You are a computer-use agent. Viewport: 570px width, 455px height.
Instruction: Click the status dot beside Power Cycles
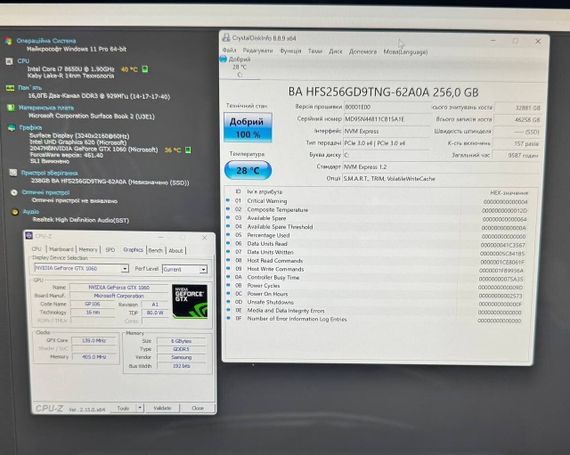228,285
